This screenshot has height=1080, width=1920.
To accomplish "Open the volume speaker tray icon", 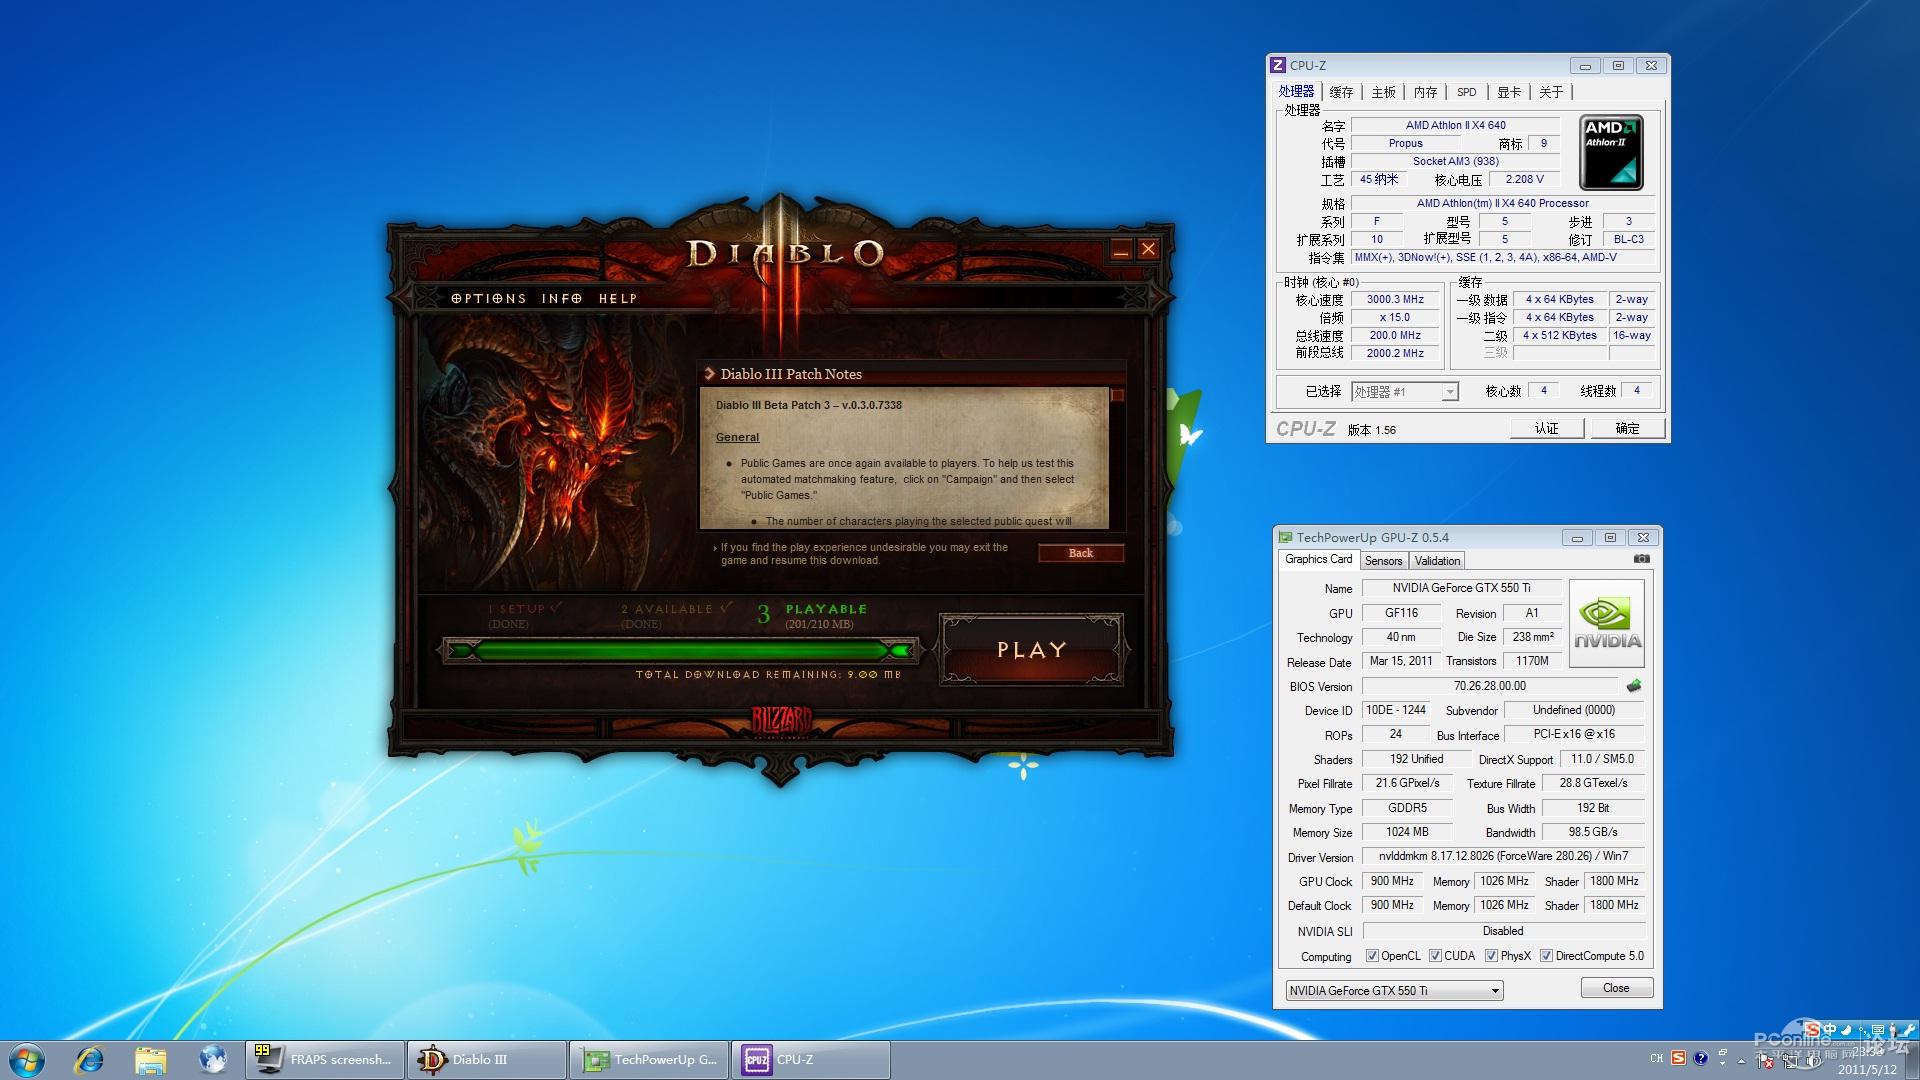I will (1813, 1061).
